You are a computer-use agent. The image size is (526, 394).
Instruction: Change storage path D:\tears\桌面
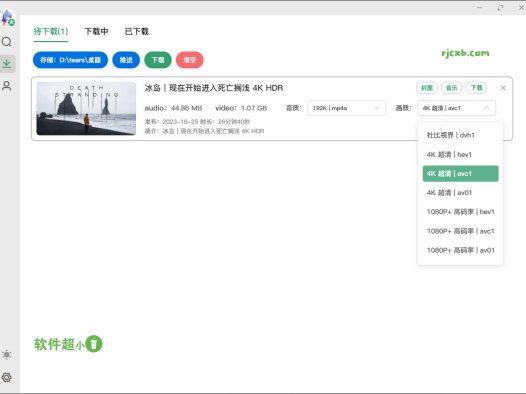tap(70, 60)
